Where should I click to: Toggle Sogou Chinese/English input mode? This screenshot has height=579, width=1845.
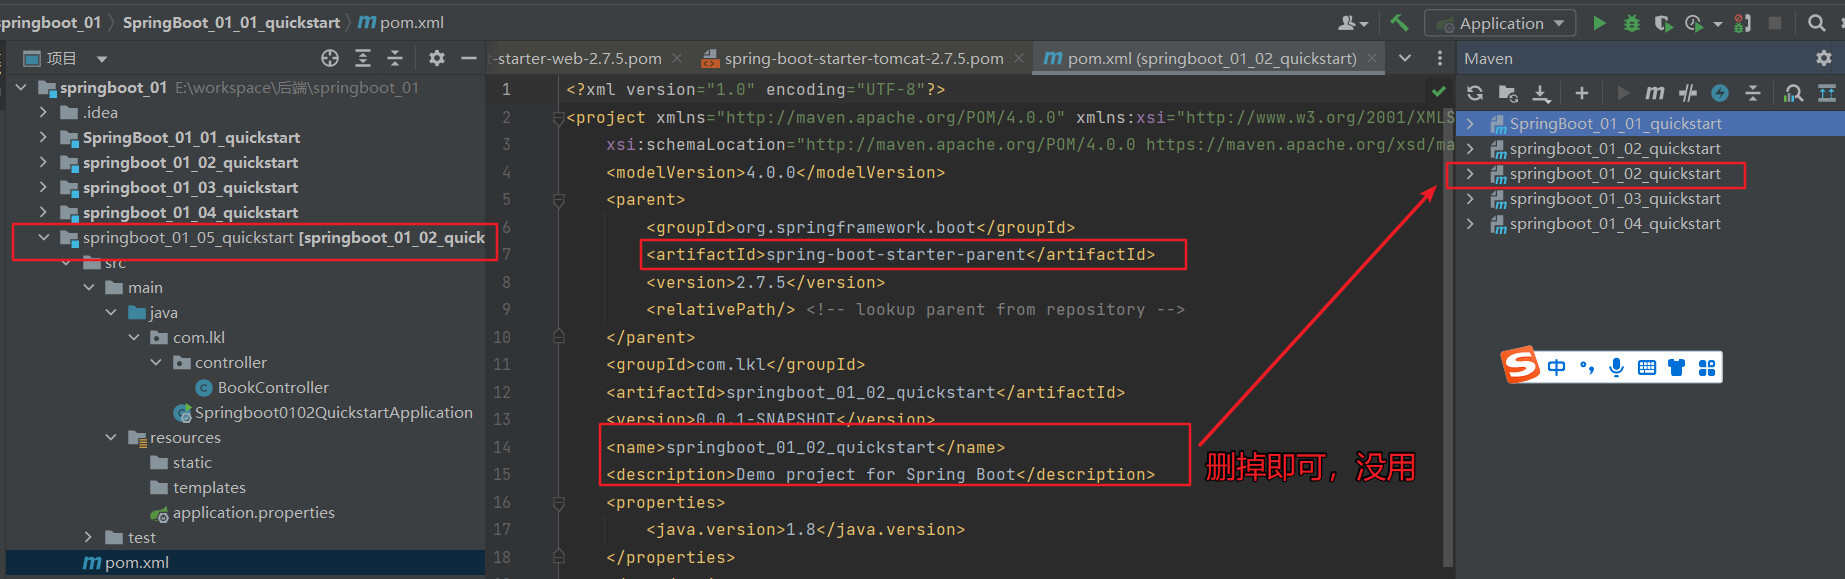coord(1557,367)
